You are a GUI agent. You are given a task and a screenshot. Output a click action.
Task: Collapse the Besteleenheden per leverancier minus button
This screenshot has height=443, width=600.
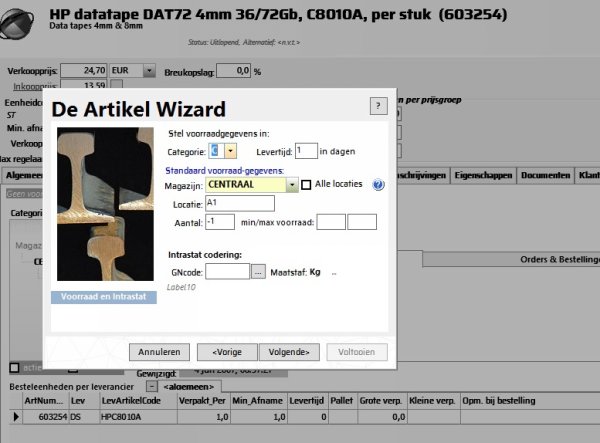point(152,386)
